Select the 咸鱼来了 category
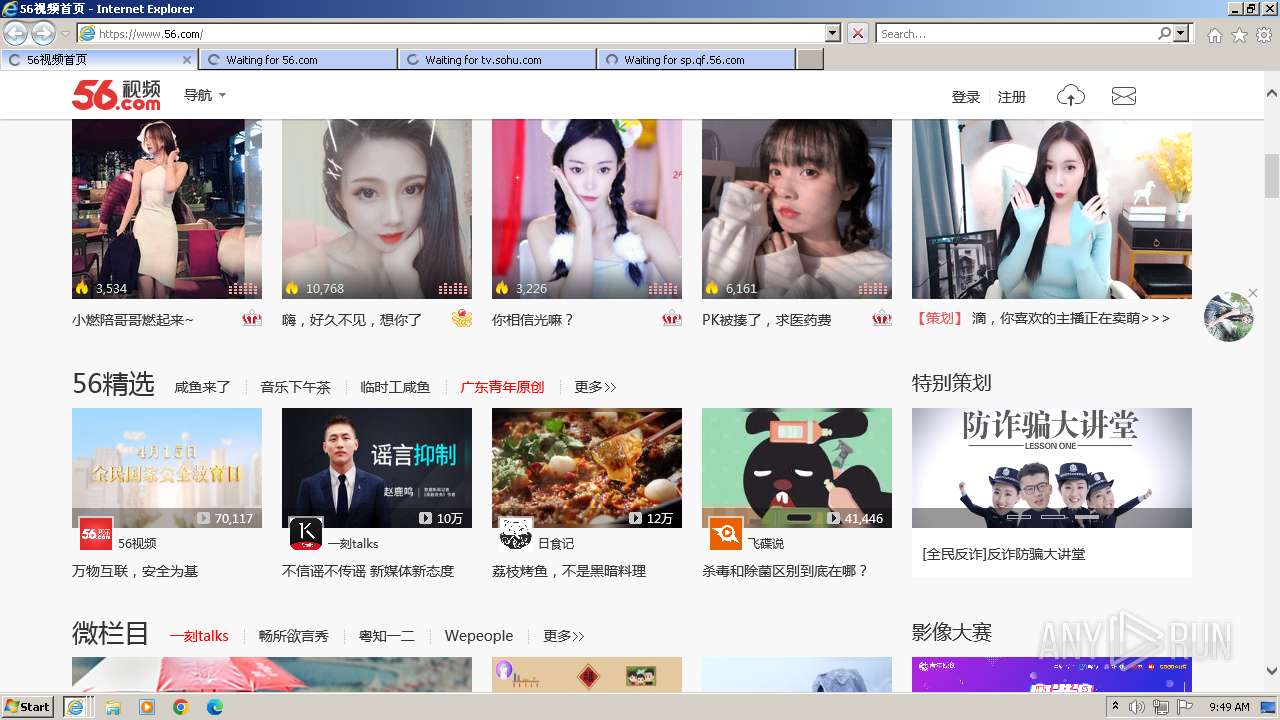 tap(202, 387)
